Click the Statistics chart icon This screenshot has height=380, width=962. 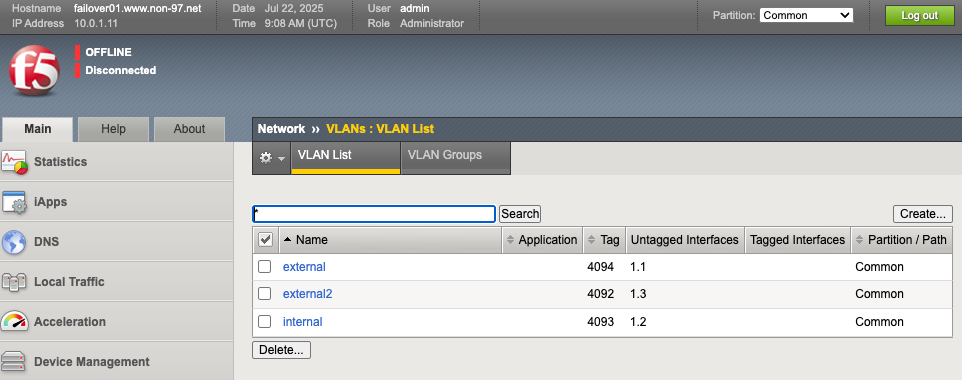(15, 162)
